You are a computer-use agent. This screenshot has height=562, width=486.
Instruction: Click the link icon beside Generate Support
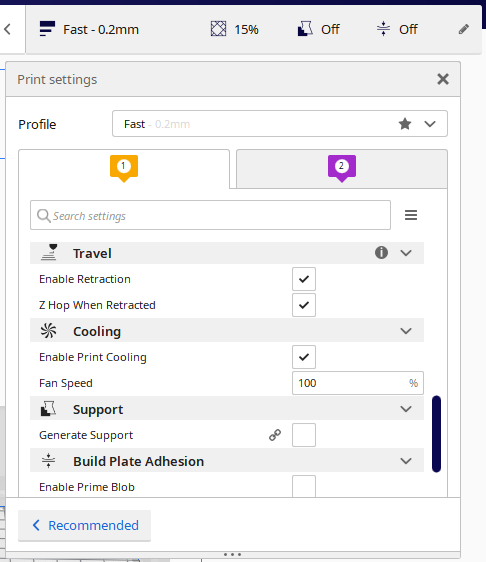click(x=275, y=435)
